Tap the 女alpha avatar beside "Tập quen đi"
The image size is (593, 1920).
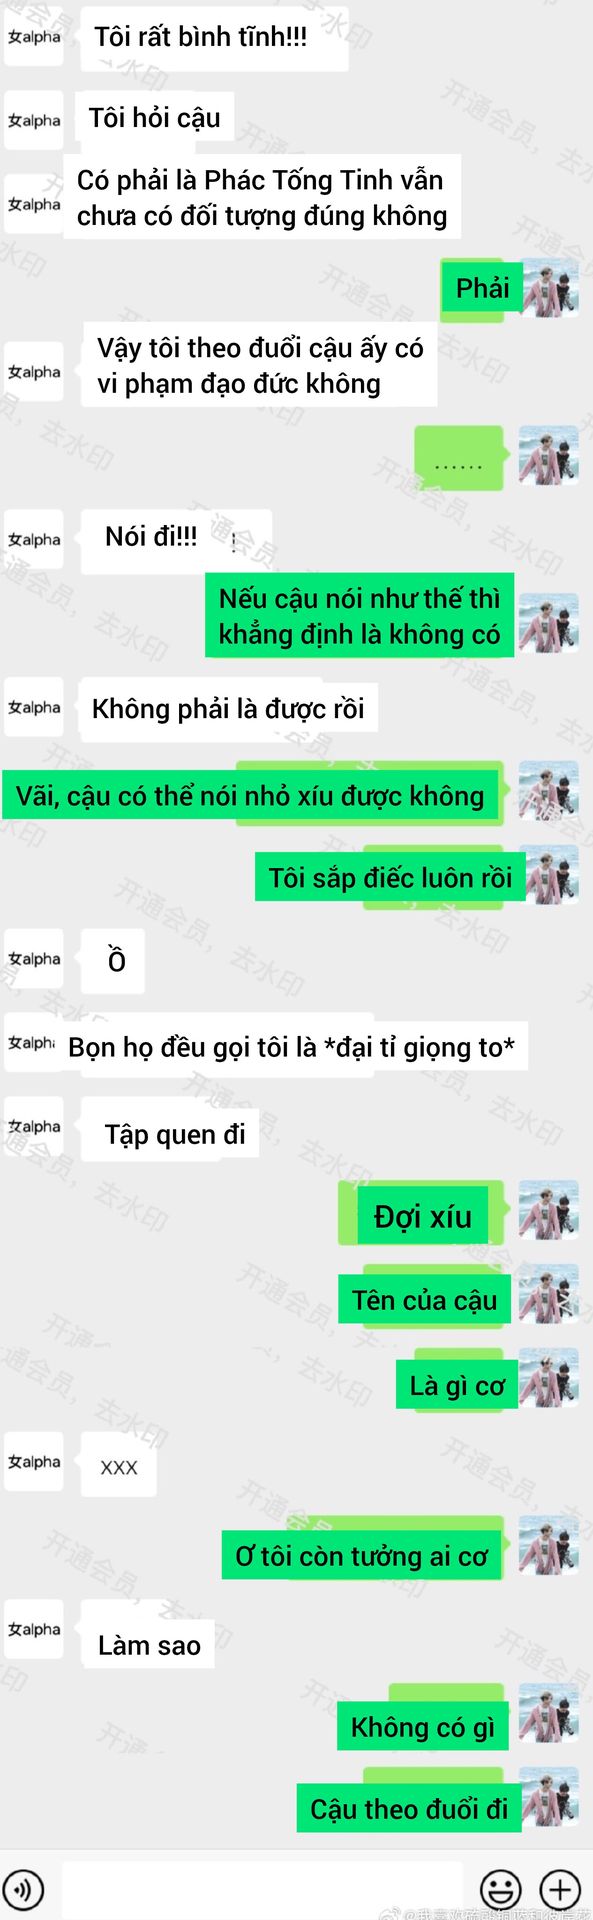tap(34, 1127)
